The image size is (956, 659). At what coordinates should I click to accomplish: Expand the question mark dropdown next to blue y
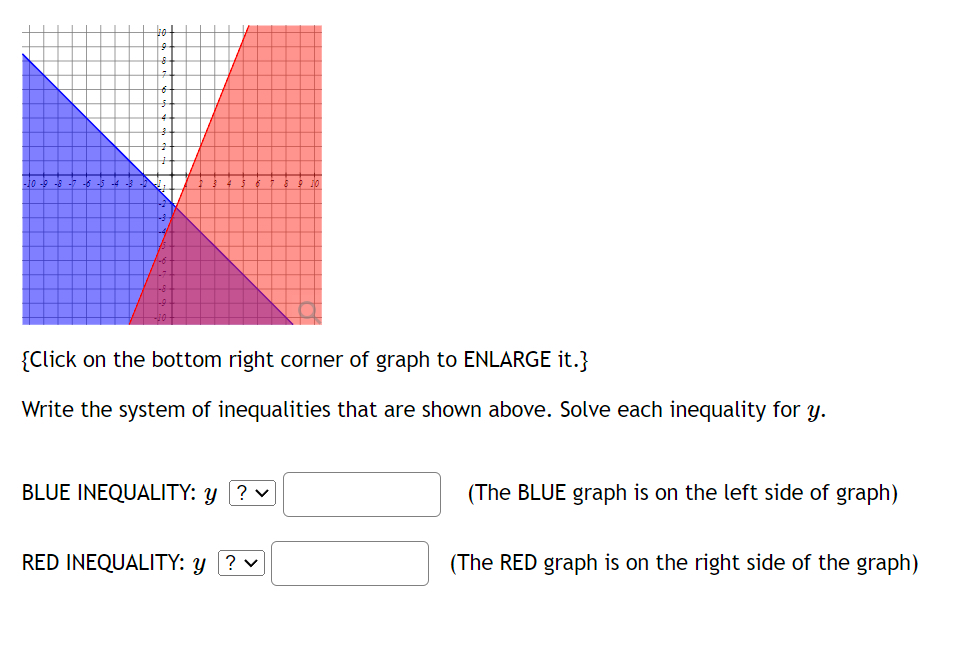253,492
